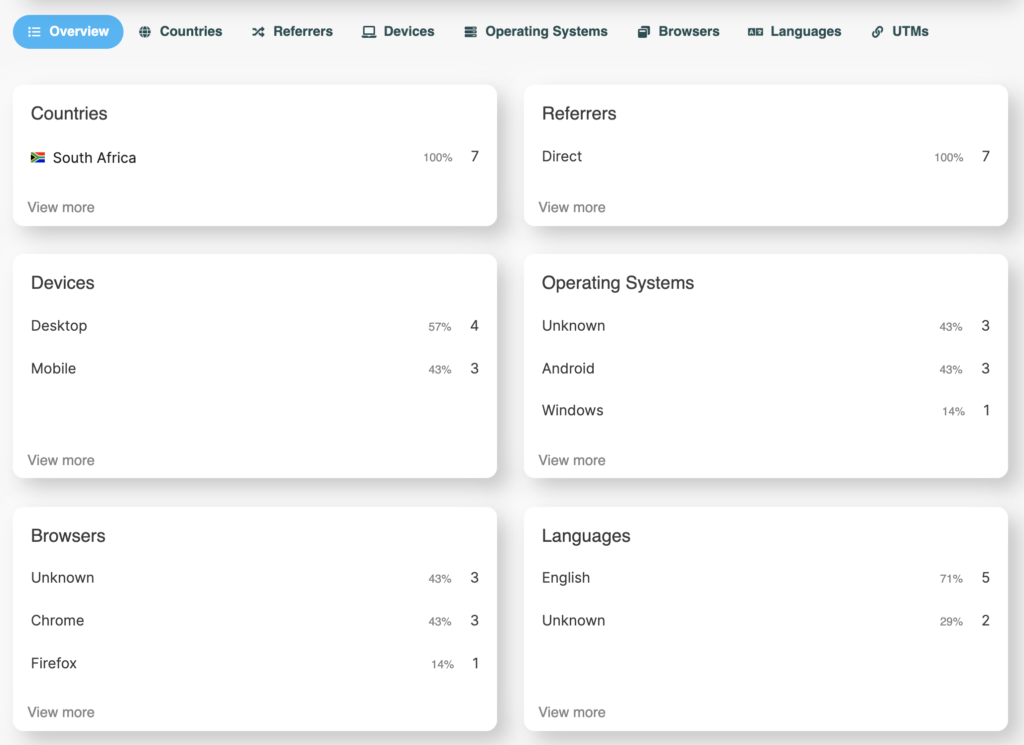This screenshot has width=1024, height=745.
Task: Open the Referrers tab
Action: coord(293,32)
